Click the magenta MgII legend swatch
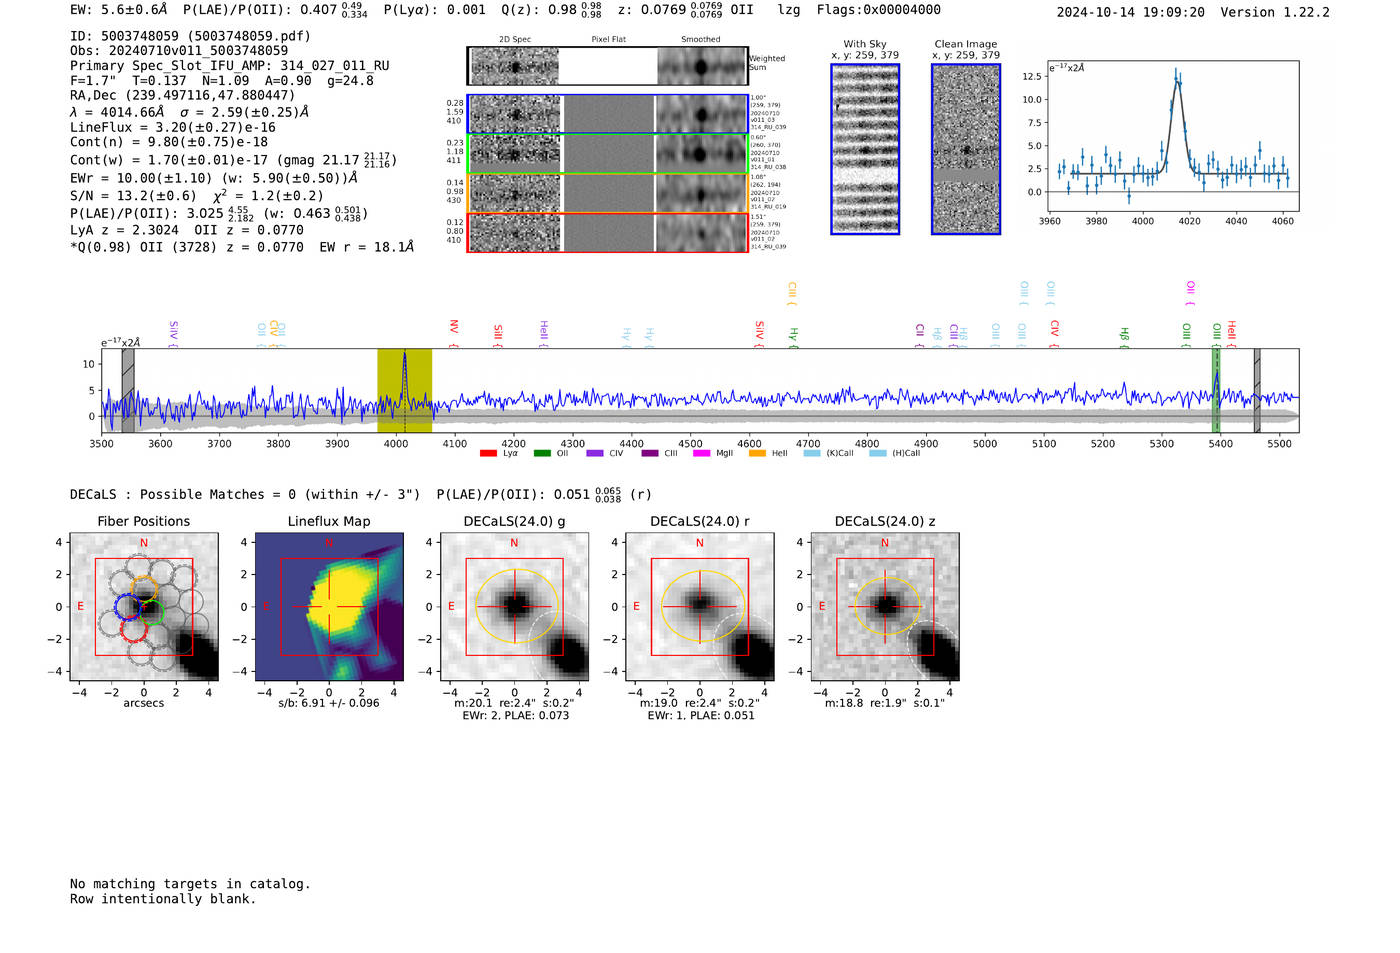1400x953 pixels. pos(701,453)
